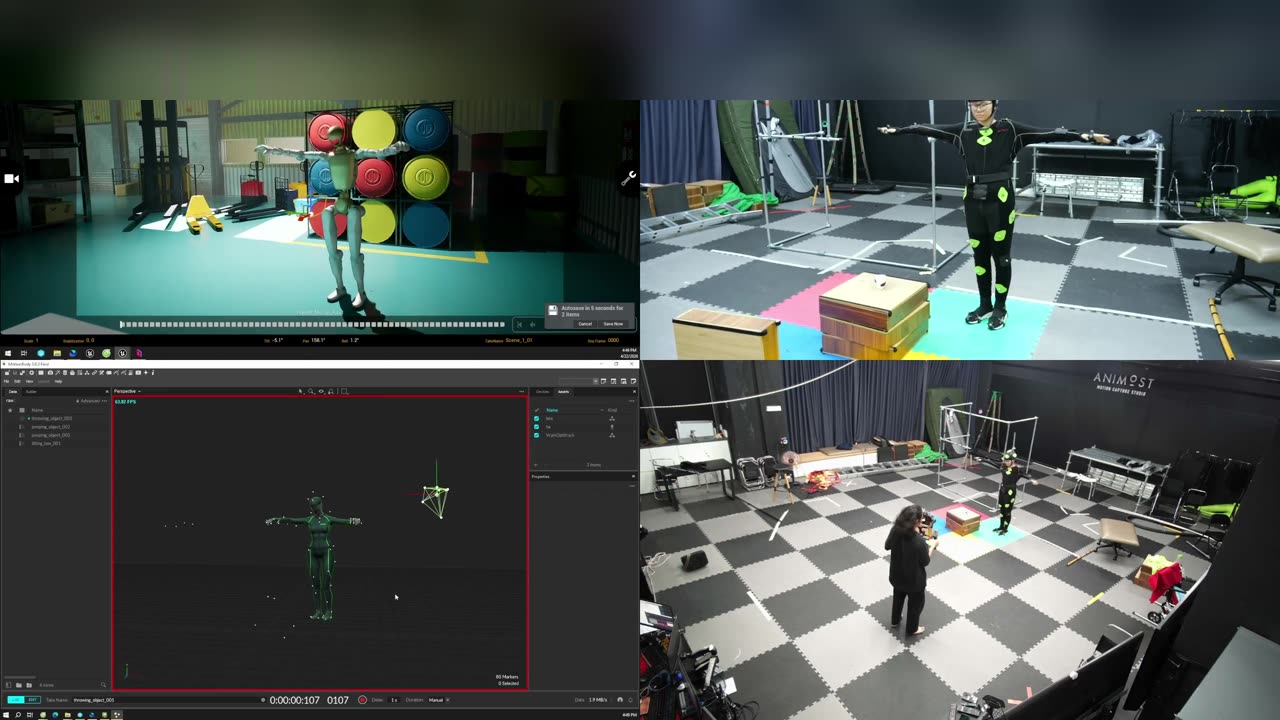Open File Explorer from the upper taskbar
Image resolution: width=1280 pixels, height=720 pixels.
(x=57, y=353)
